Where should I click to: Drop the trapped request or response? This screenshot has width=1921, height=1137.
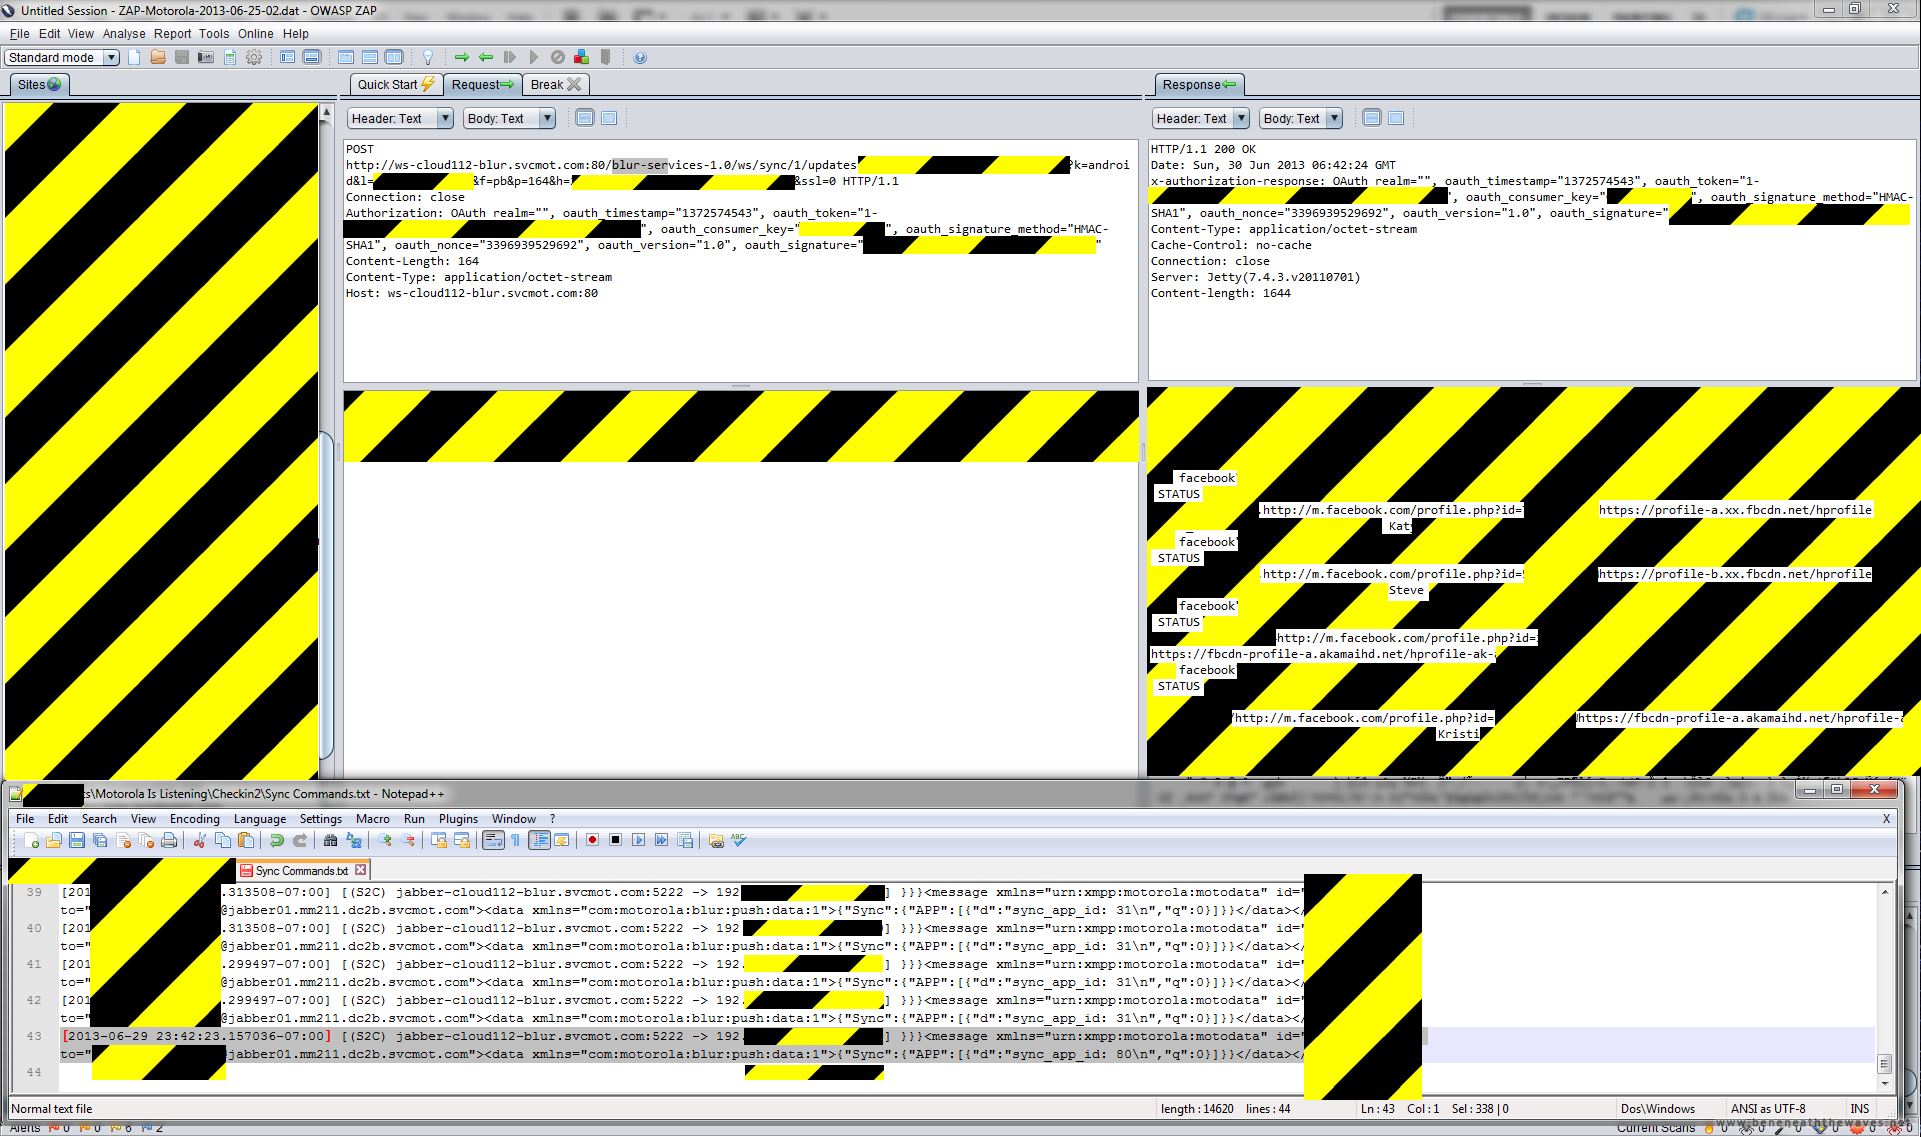click(x=558, y=57)
